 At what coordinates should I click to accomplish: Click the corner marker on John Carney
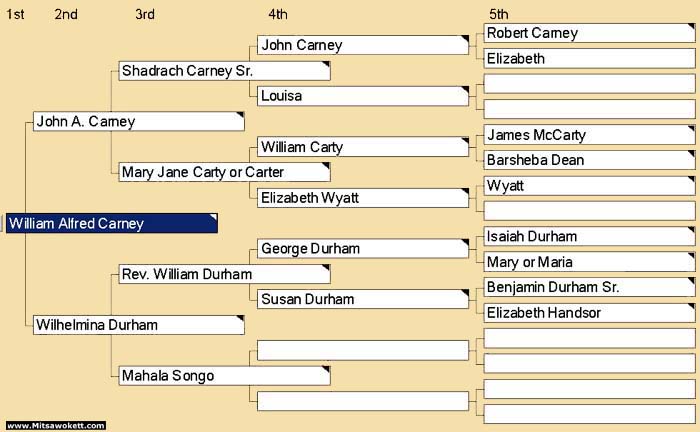(x=465, y=39)
